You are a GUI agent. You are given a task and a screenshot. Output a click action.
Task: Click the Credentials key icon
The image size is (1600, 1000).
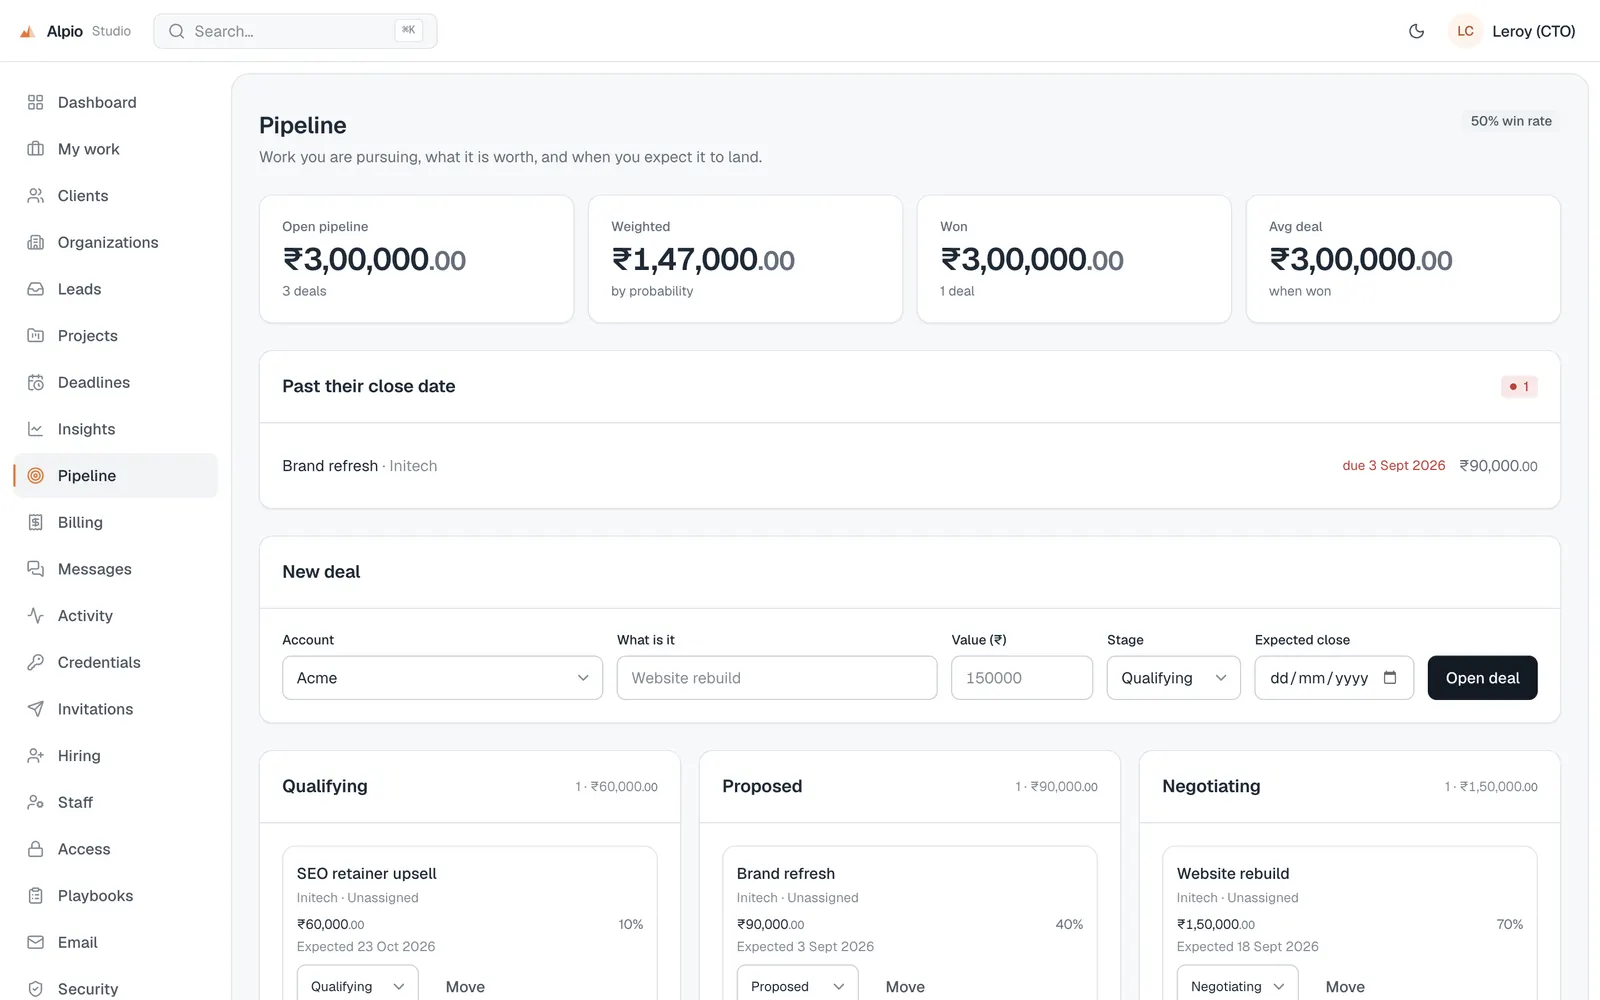(36, 662)
